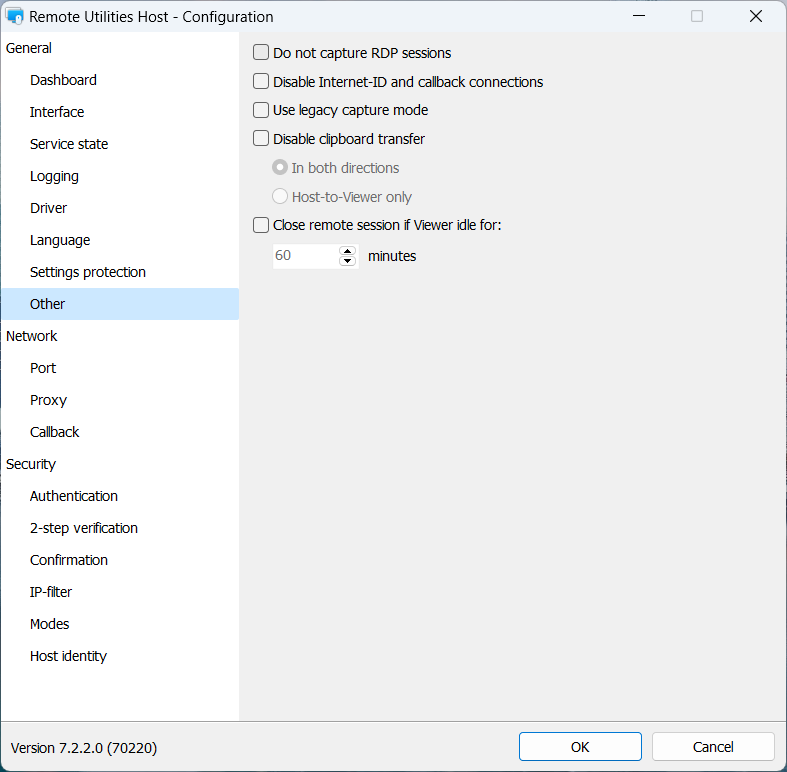The image size is (787, 772).
Task: Select 2-step verification in Security
Action: (x=84, y=528)
